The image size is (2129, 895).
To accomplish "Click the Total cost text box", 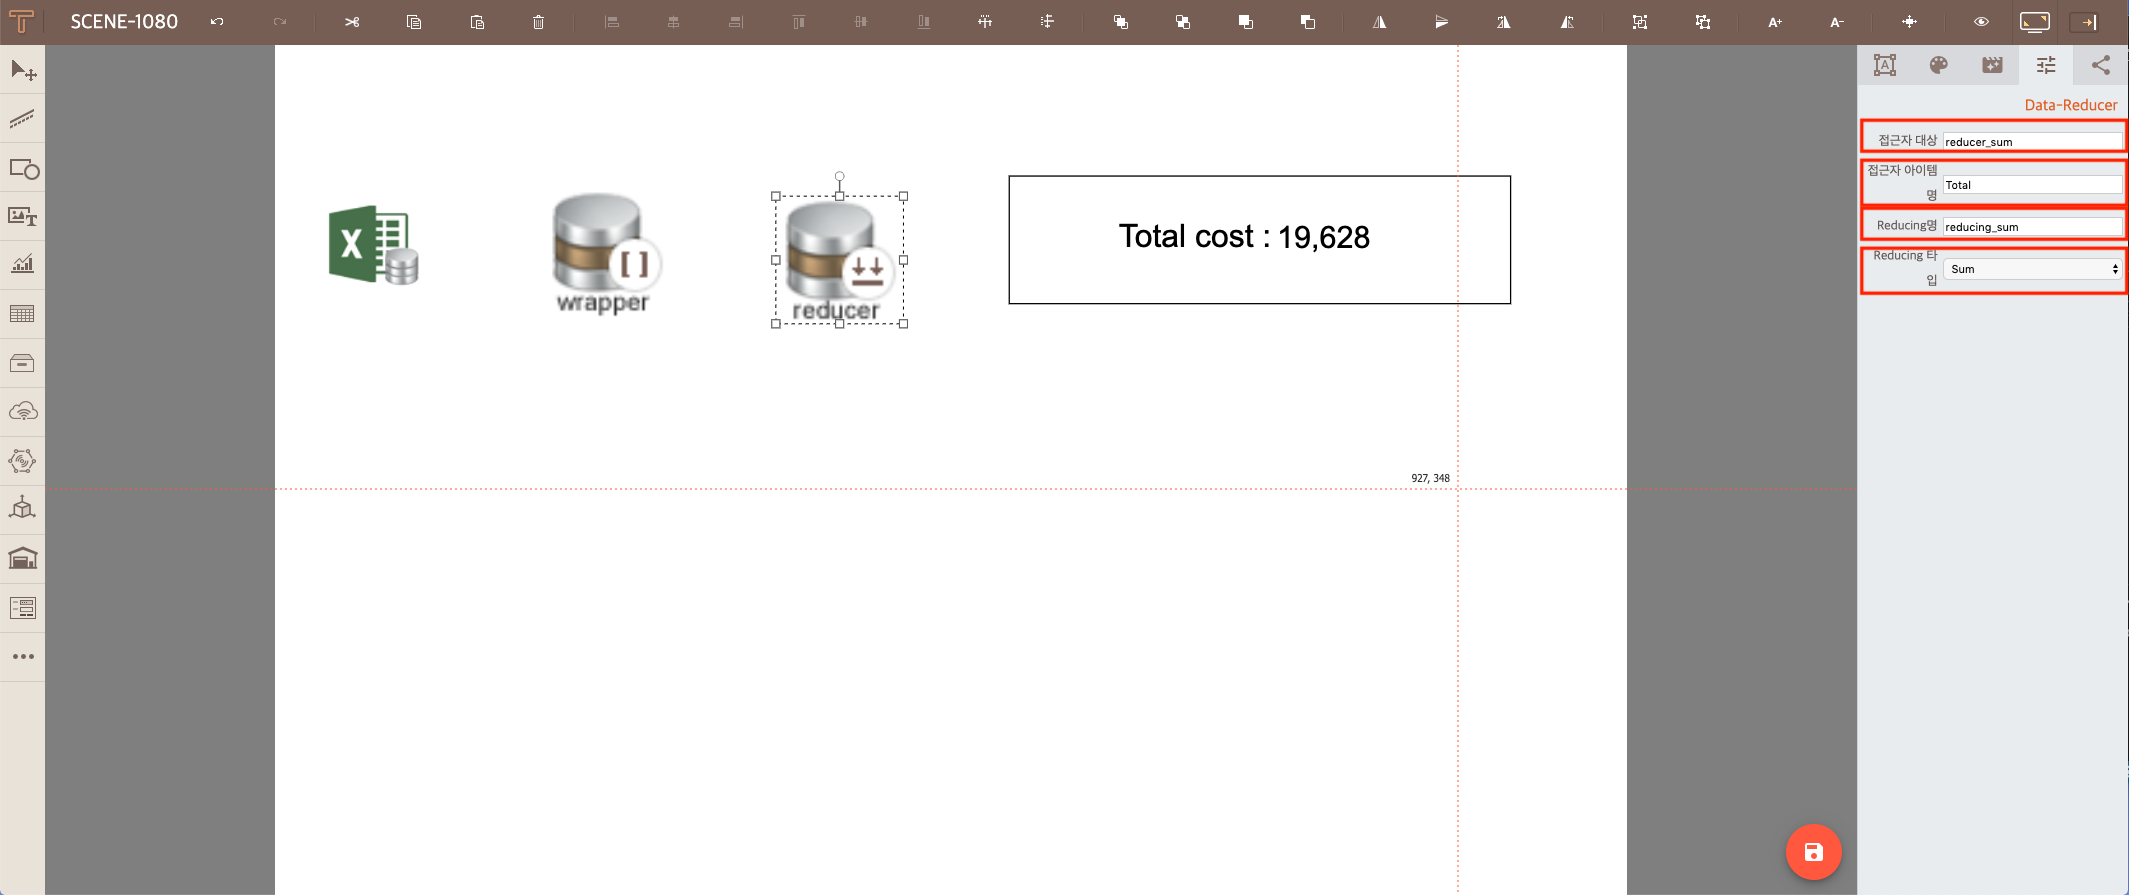I will pyautogui.click(x=1259, y=240).
